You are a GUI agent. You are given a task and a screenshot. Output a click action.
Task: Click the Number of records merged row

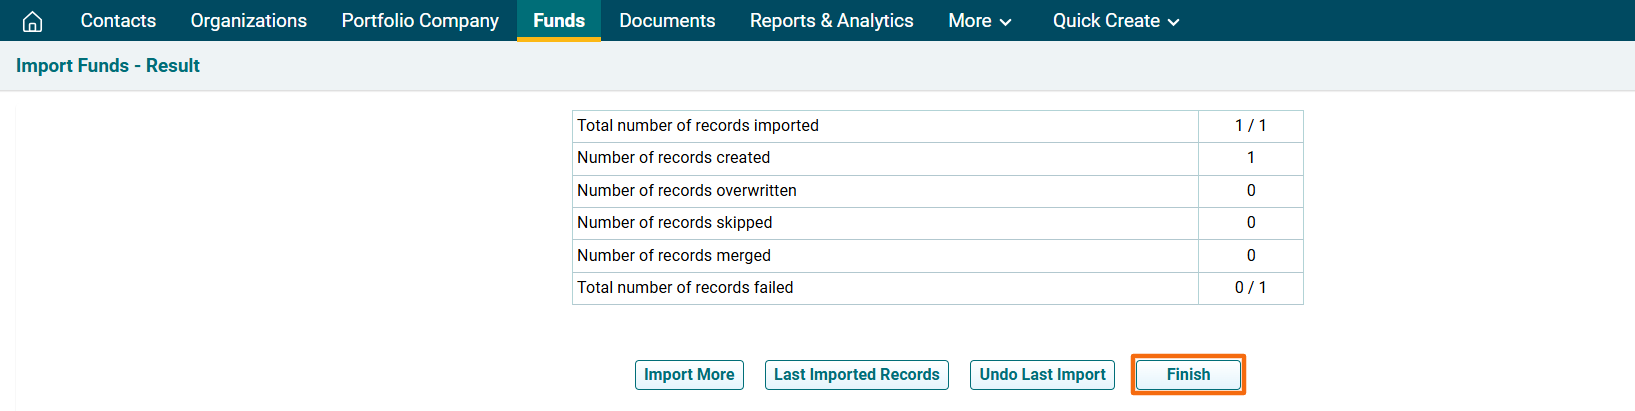(673, 256)
